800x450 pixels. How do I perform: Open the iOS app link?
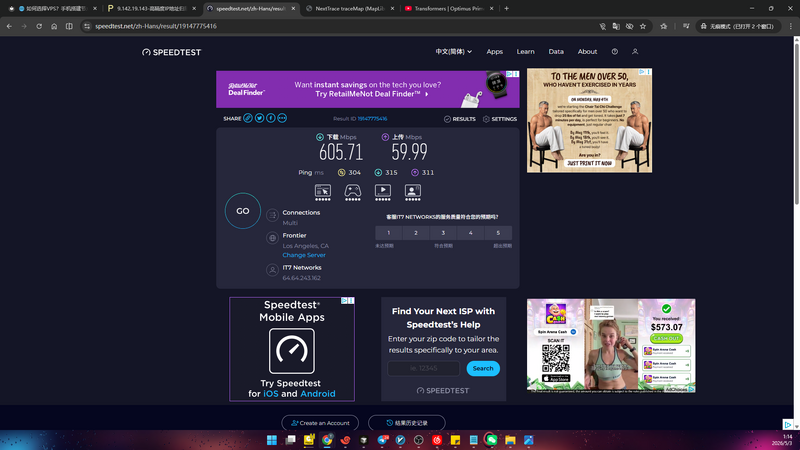click(x=270, y=394)
